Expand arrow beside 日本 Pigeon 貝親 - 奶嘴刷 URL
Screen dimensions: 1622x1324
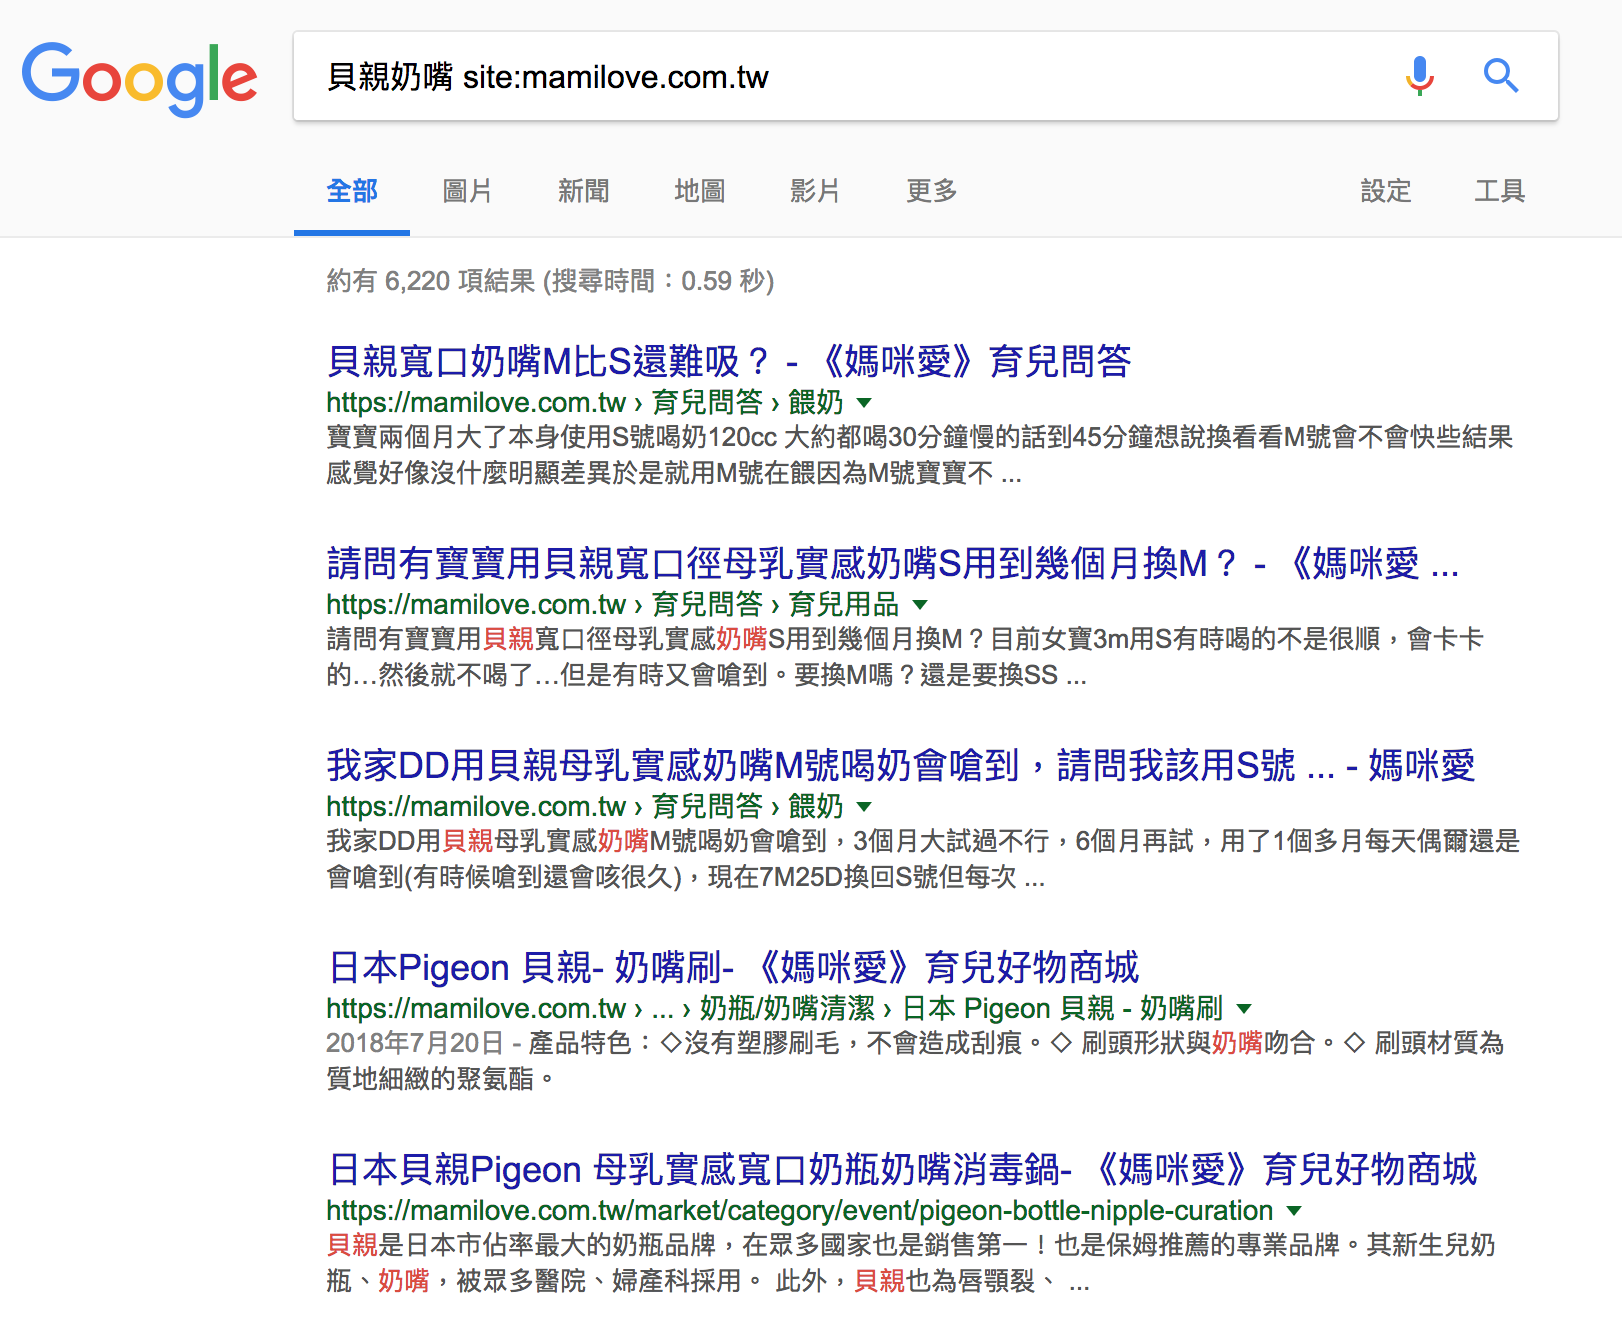coord(1245,1009)
